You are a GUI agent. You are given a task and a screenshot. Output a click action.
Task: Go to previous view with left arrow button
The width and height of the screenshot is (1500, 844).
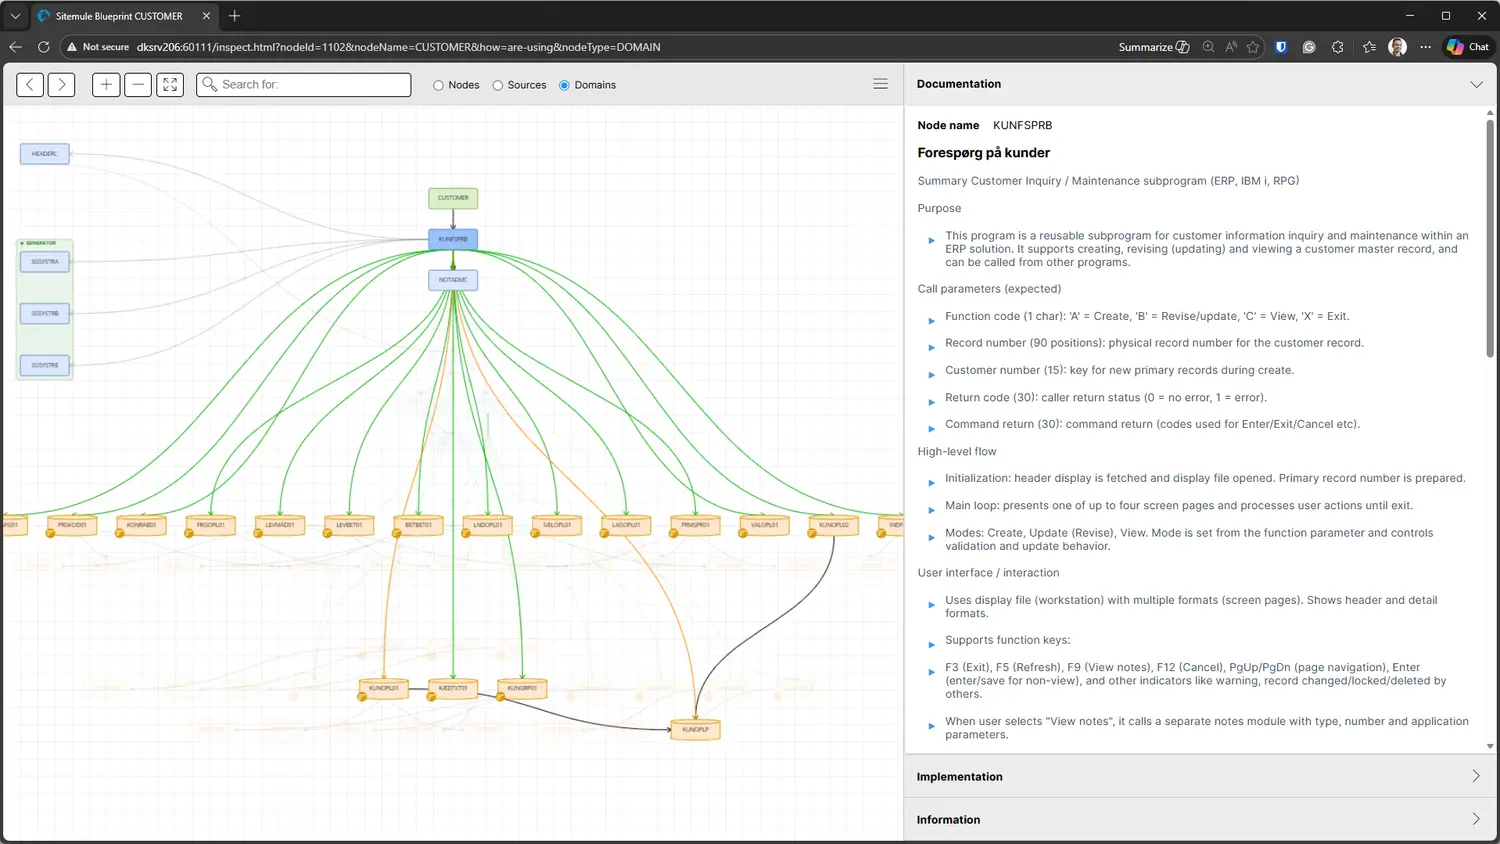(30, 85)
